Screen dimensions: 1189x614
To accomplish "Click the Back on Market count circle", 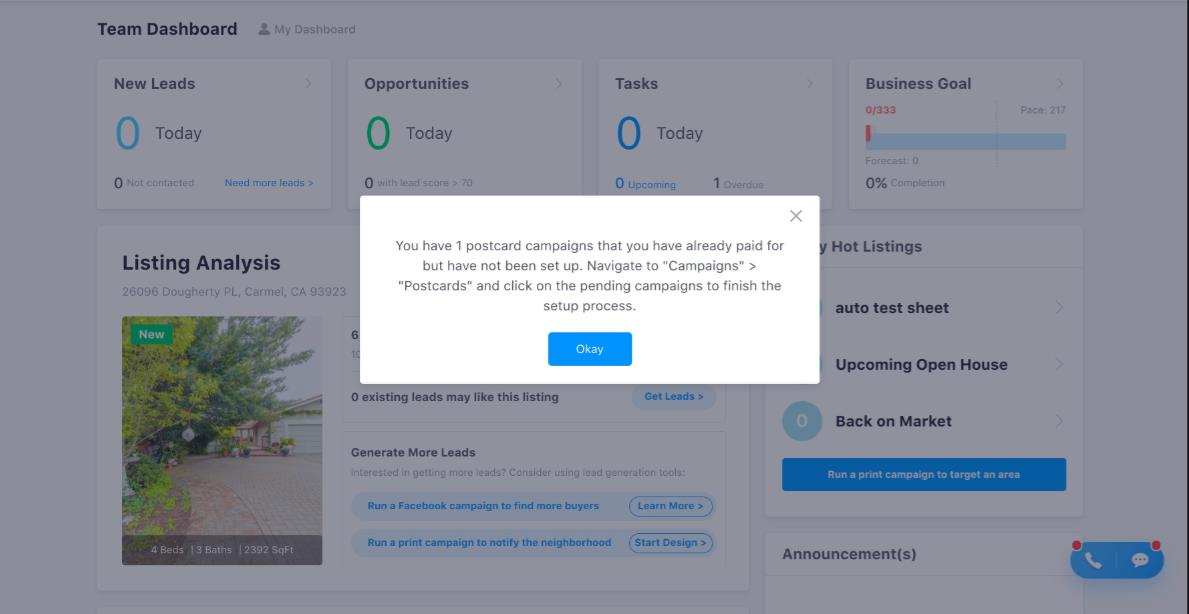I will [x=802, y=422].
